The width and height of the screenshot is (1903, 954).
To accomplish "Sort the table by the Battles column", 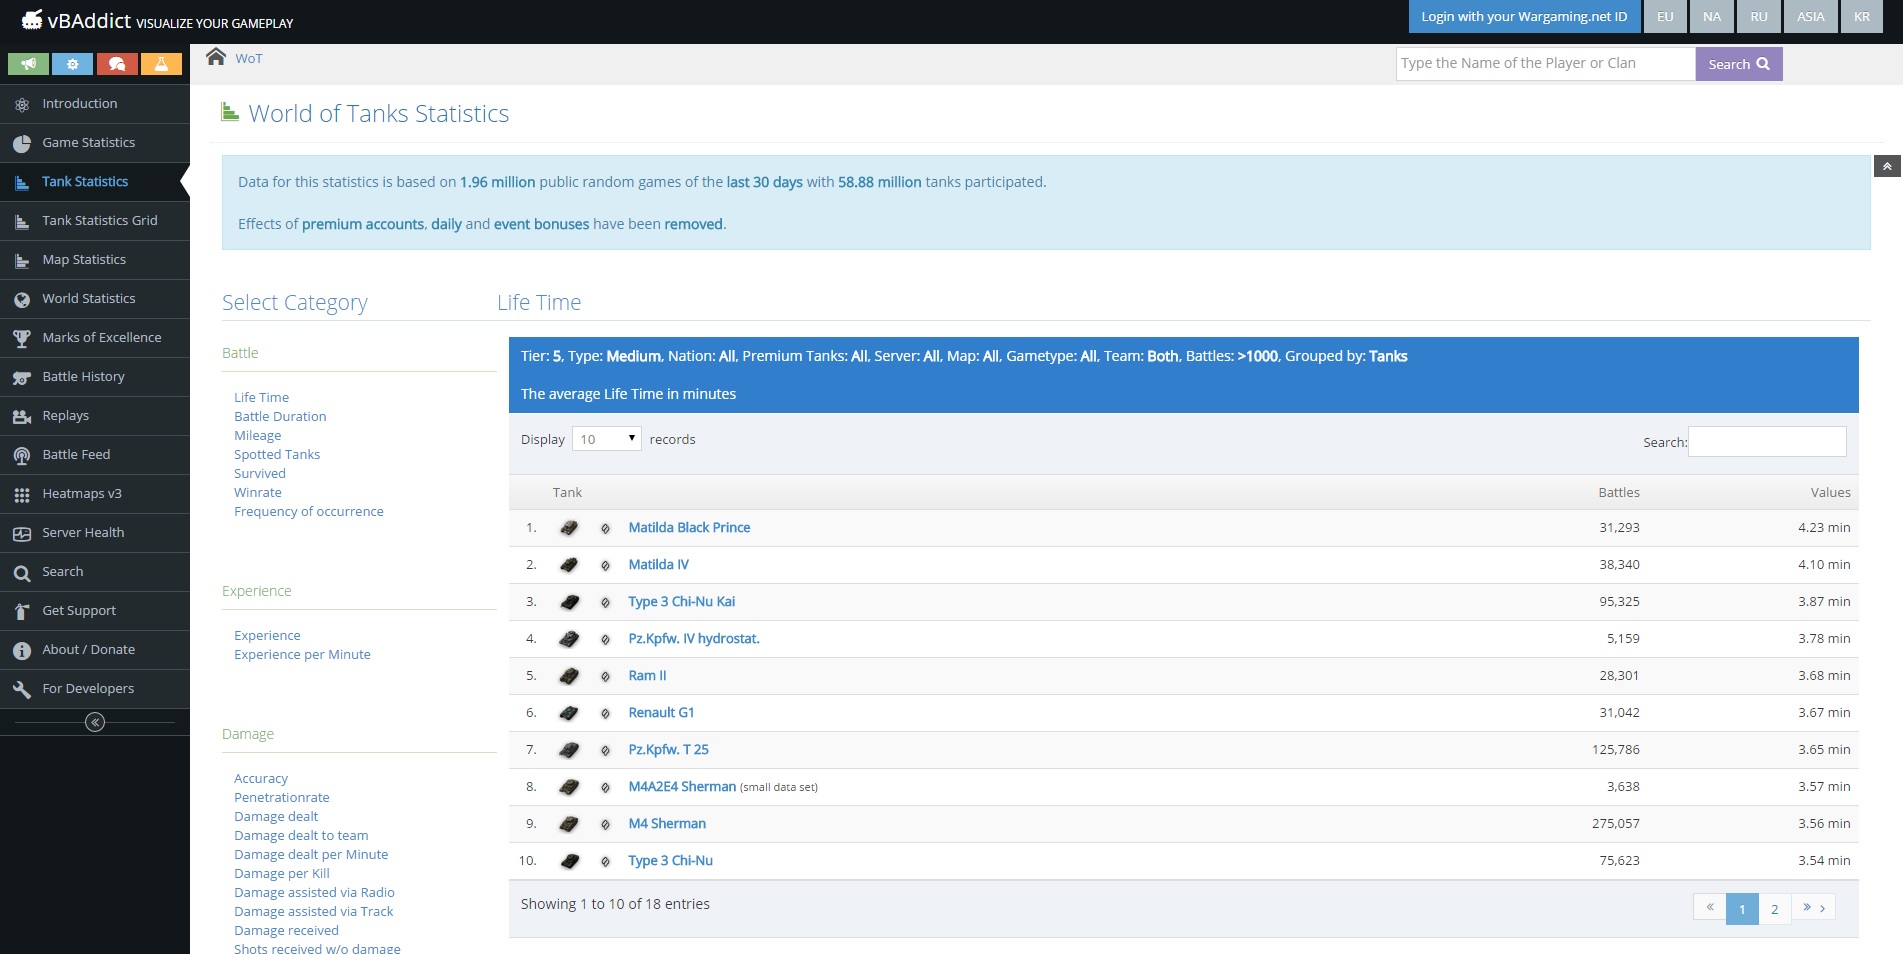I will click(x=1618, y=492).
